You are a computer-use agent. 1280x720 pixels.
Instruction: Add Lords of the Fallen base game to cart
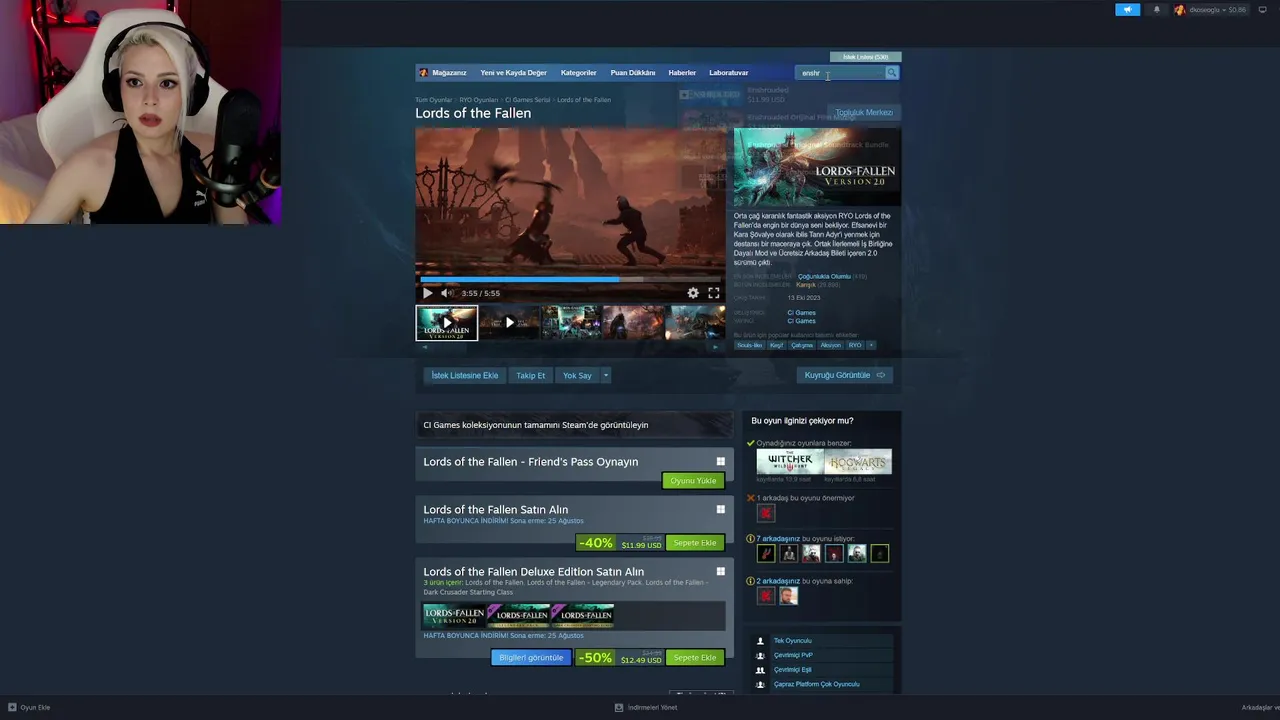pos(695,543)
